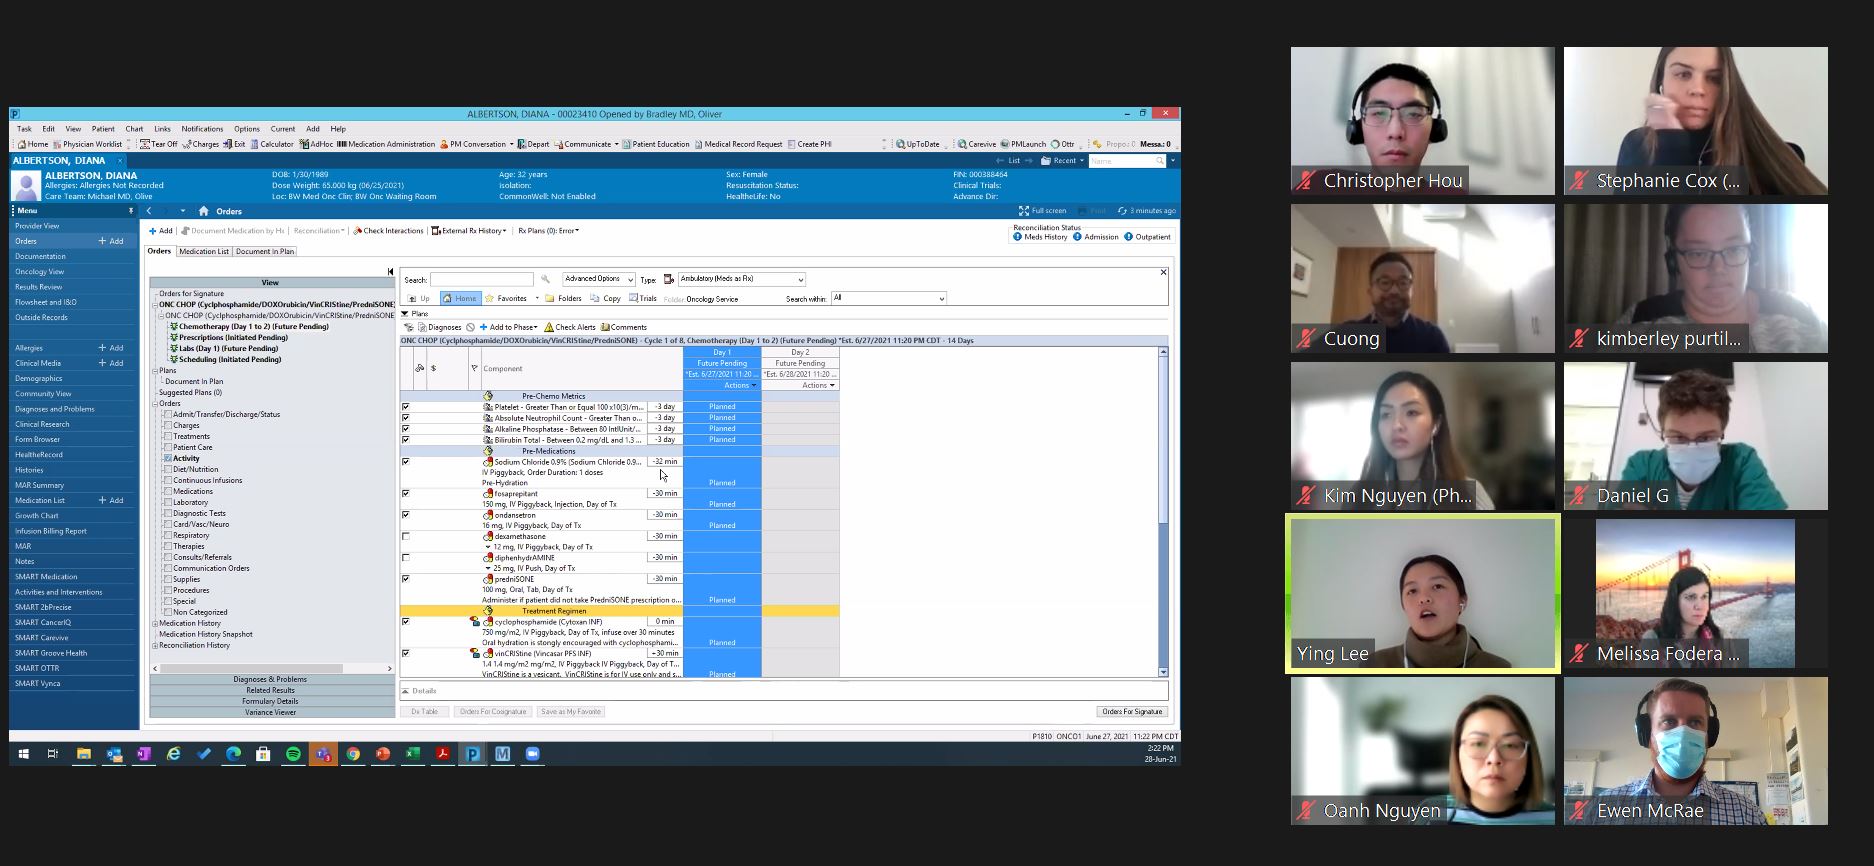This screenshot has height=866, width=1874.
Task: Collapse the View pane arrow
Action: point(390,271)
